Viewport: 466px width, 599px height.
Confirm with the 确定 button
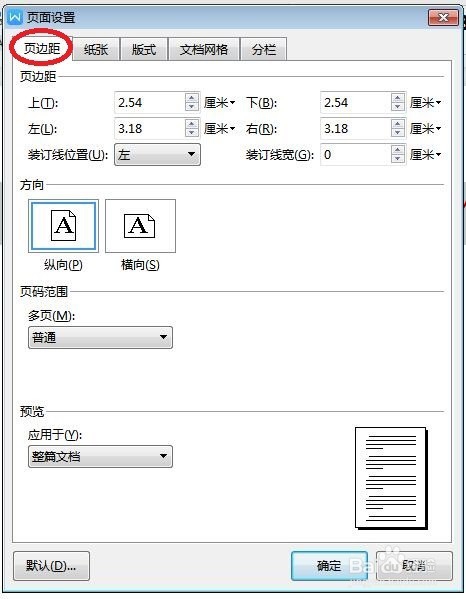(329, 566)
